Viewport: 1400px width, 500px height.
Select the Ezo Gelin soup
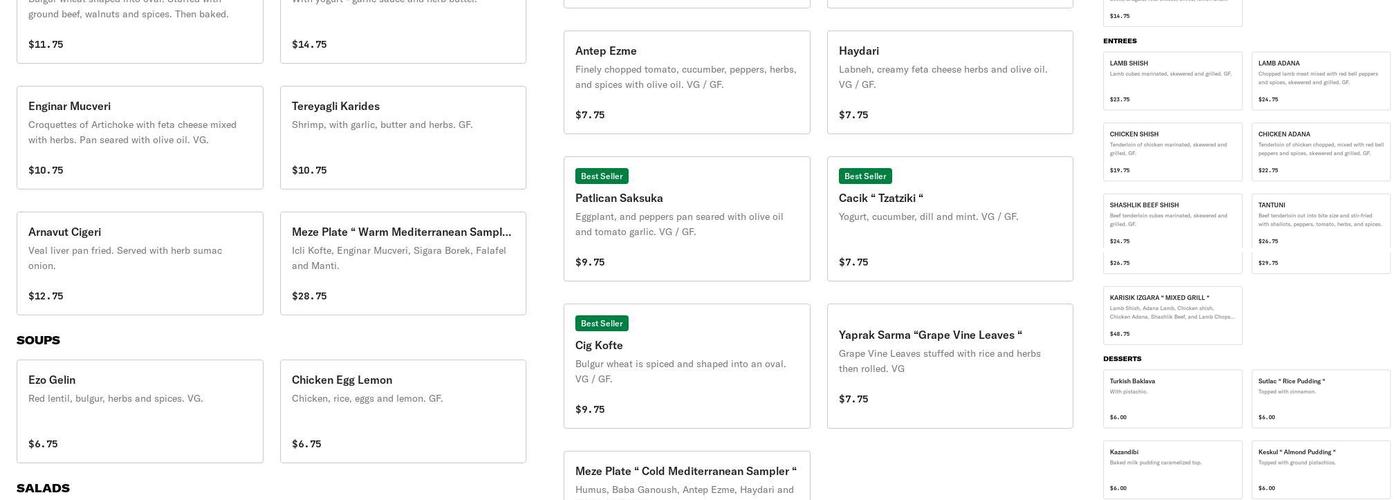[x=140, y=411]
